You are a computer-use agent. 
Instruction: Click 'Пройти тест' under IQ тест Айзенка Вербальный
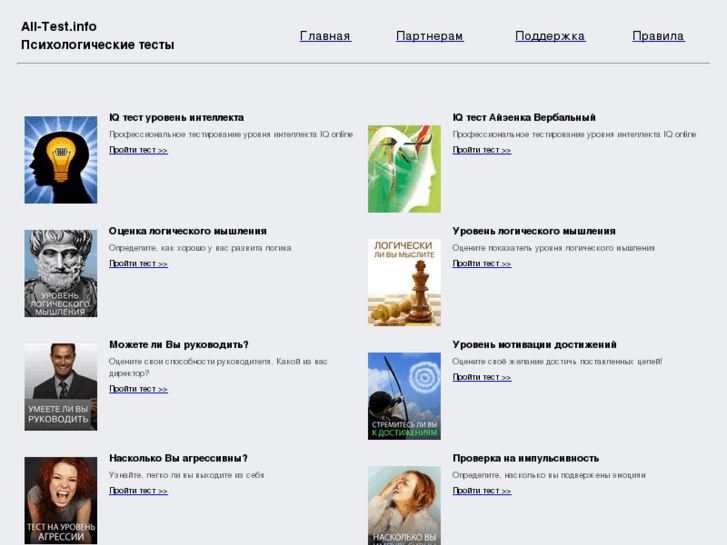tap(481, 150)
